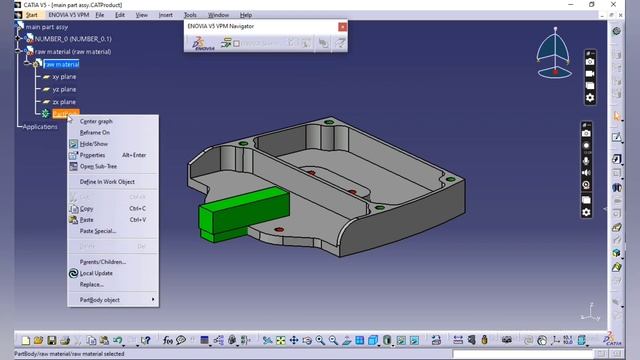Toggle Hide/Show icon in bottom toolbar

[x=401, y=340]
